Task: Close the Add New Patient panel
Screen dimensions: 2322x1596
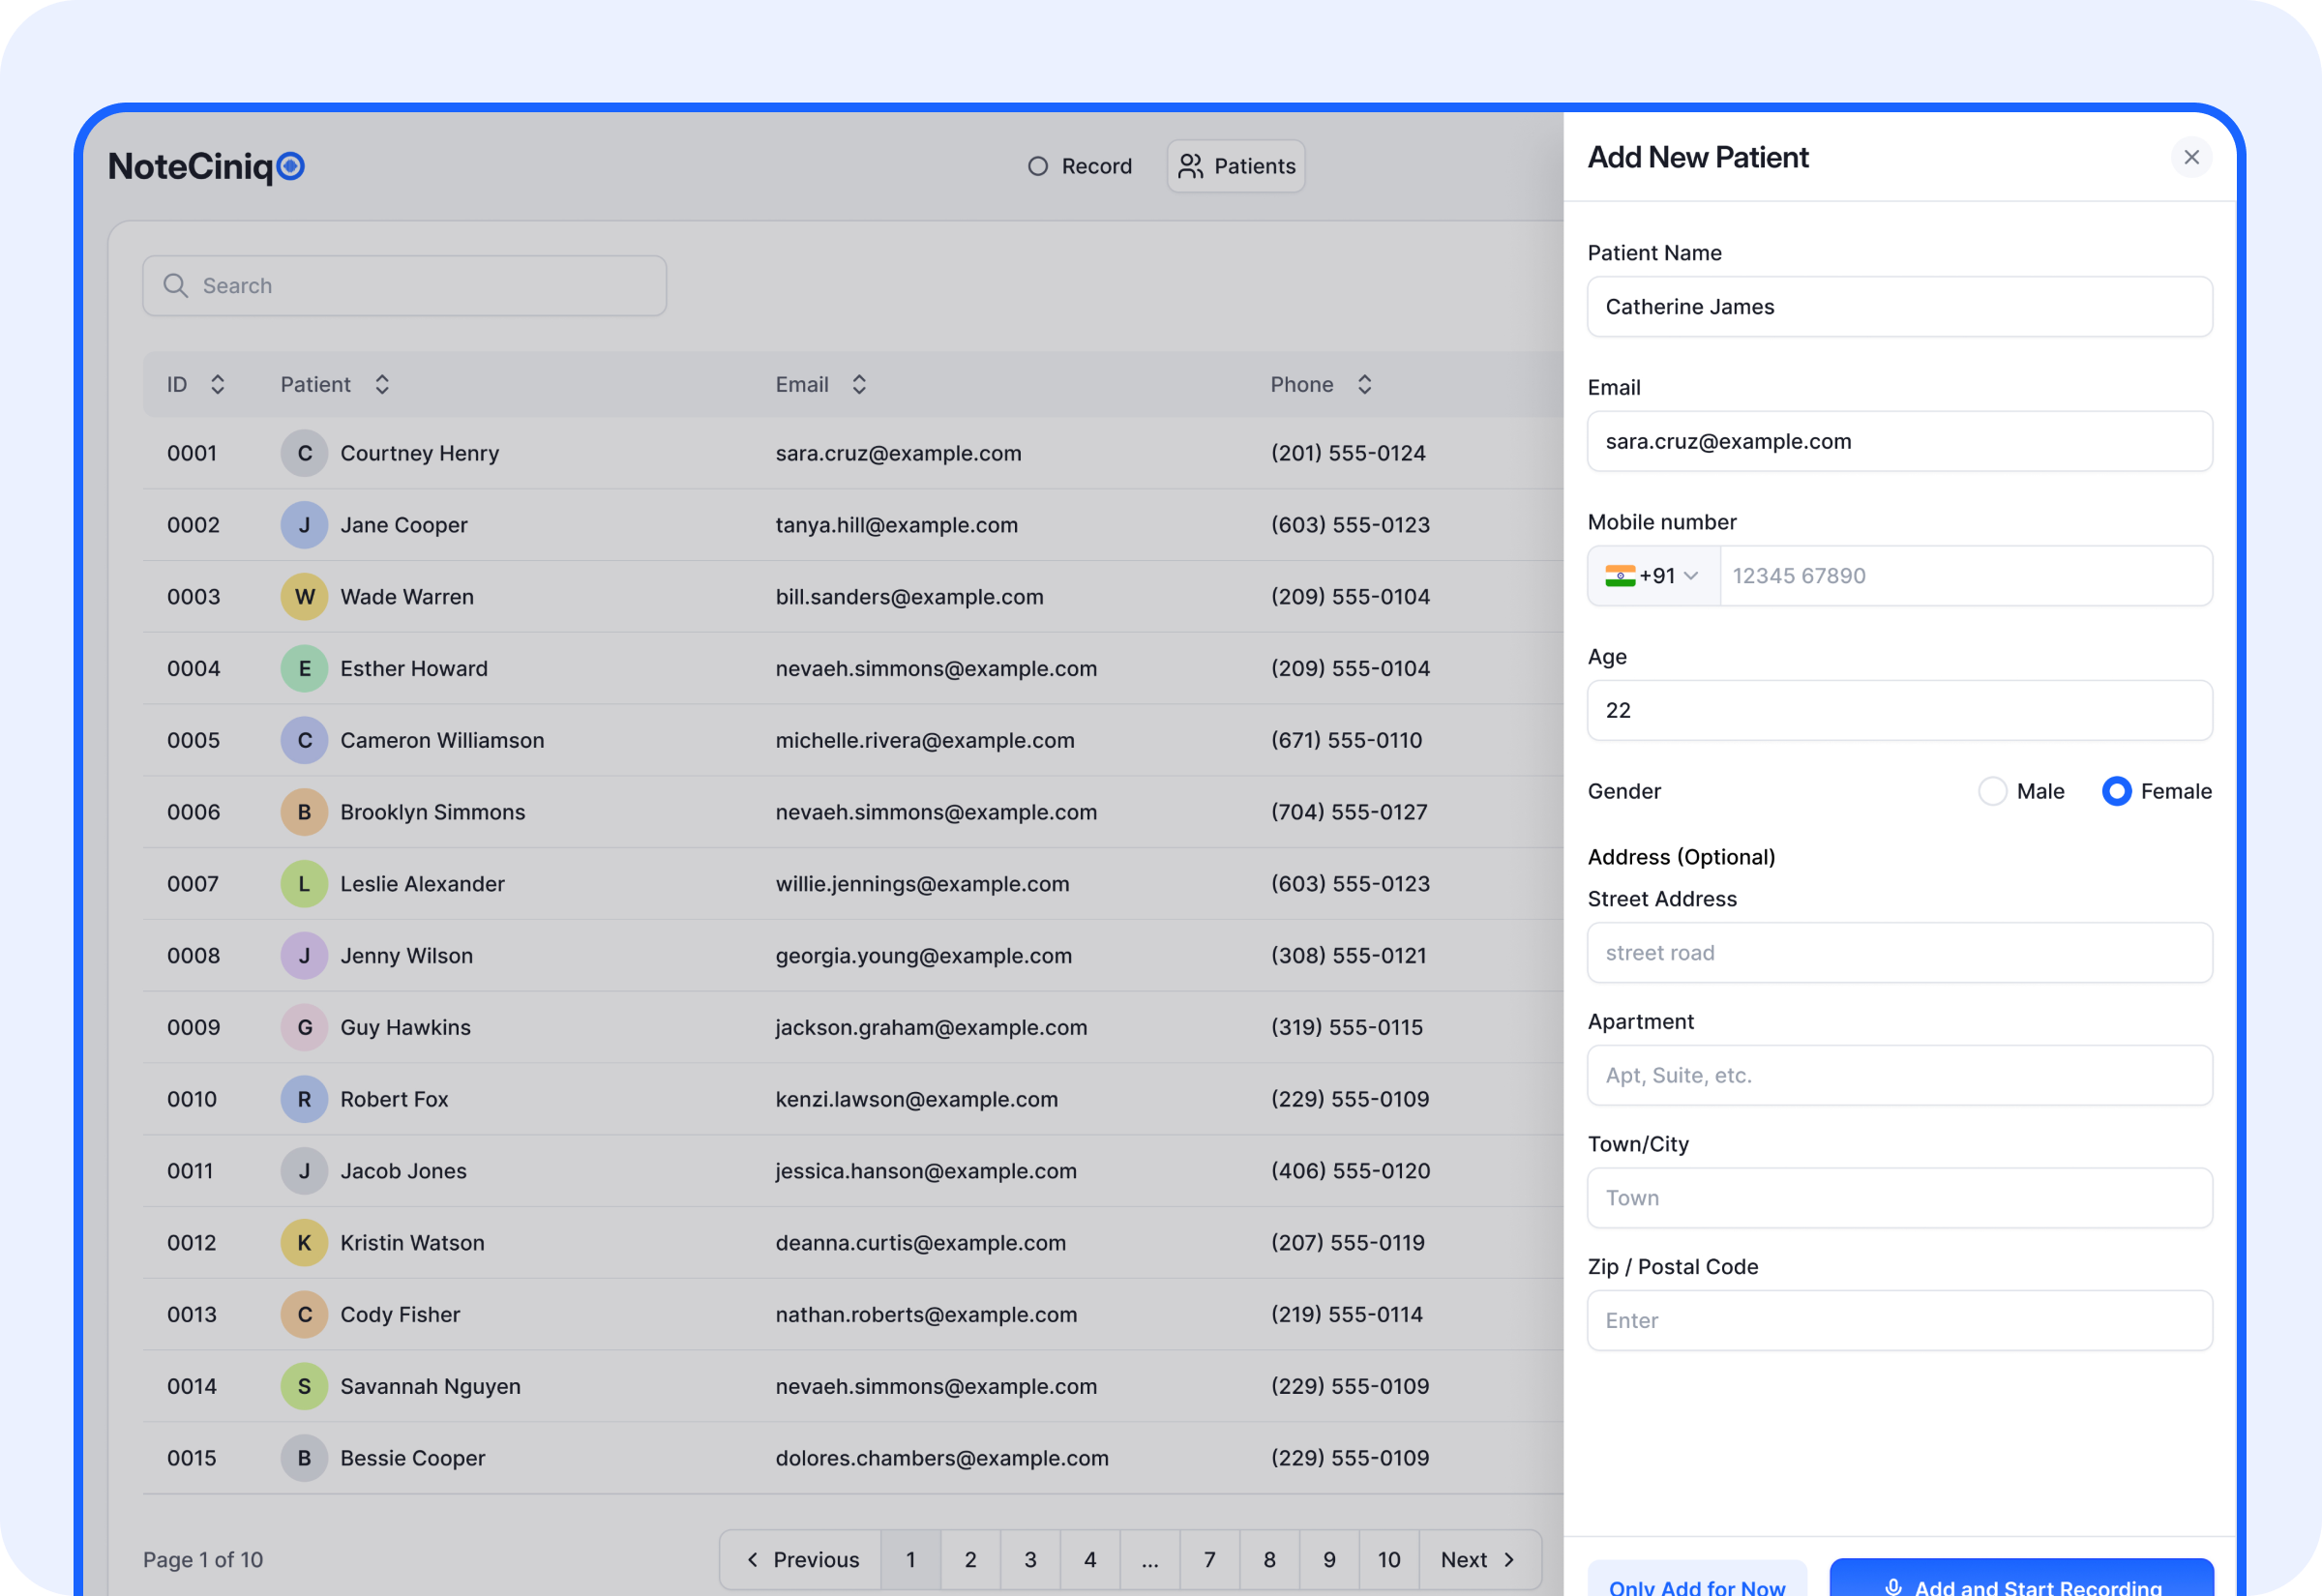Action: (2192, 157)
